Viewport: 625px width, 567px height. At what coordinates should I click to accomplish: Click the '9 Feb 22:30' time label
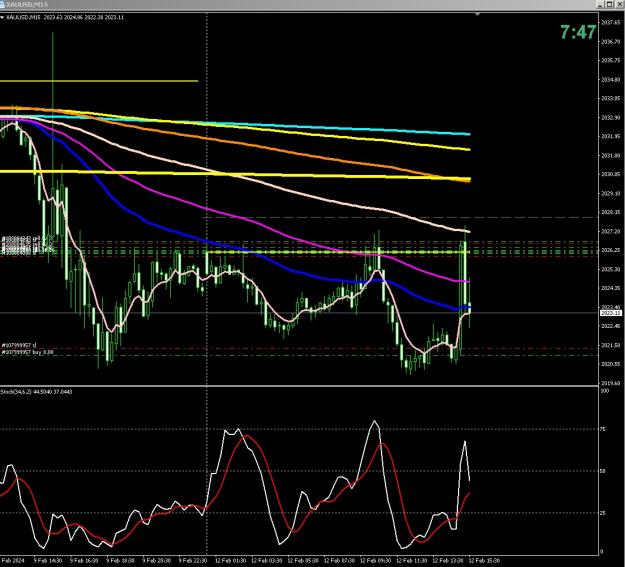coord(193,561)
